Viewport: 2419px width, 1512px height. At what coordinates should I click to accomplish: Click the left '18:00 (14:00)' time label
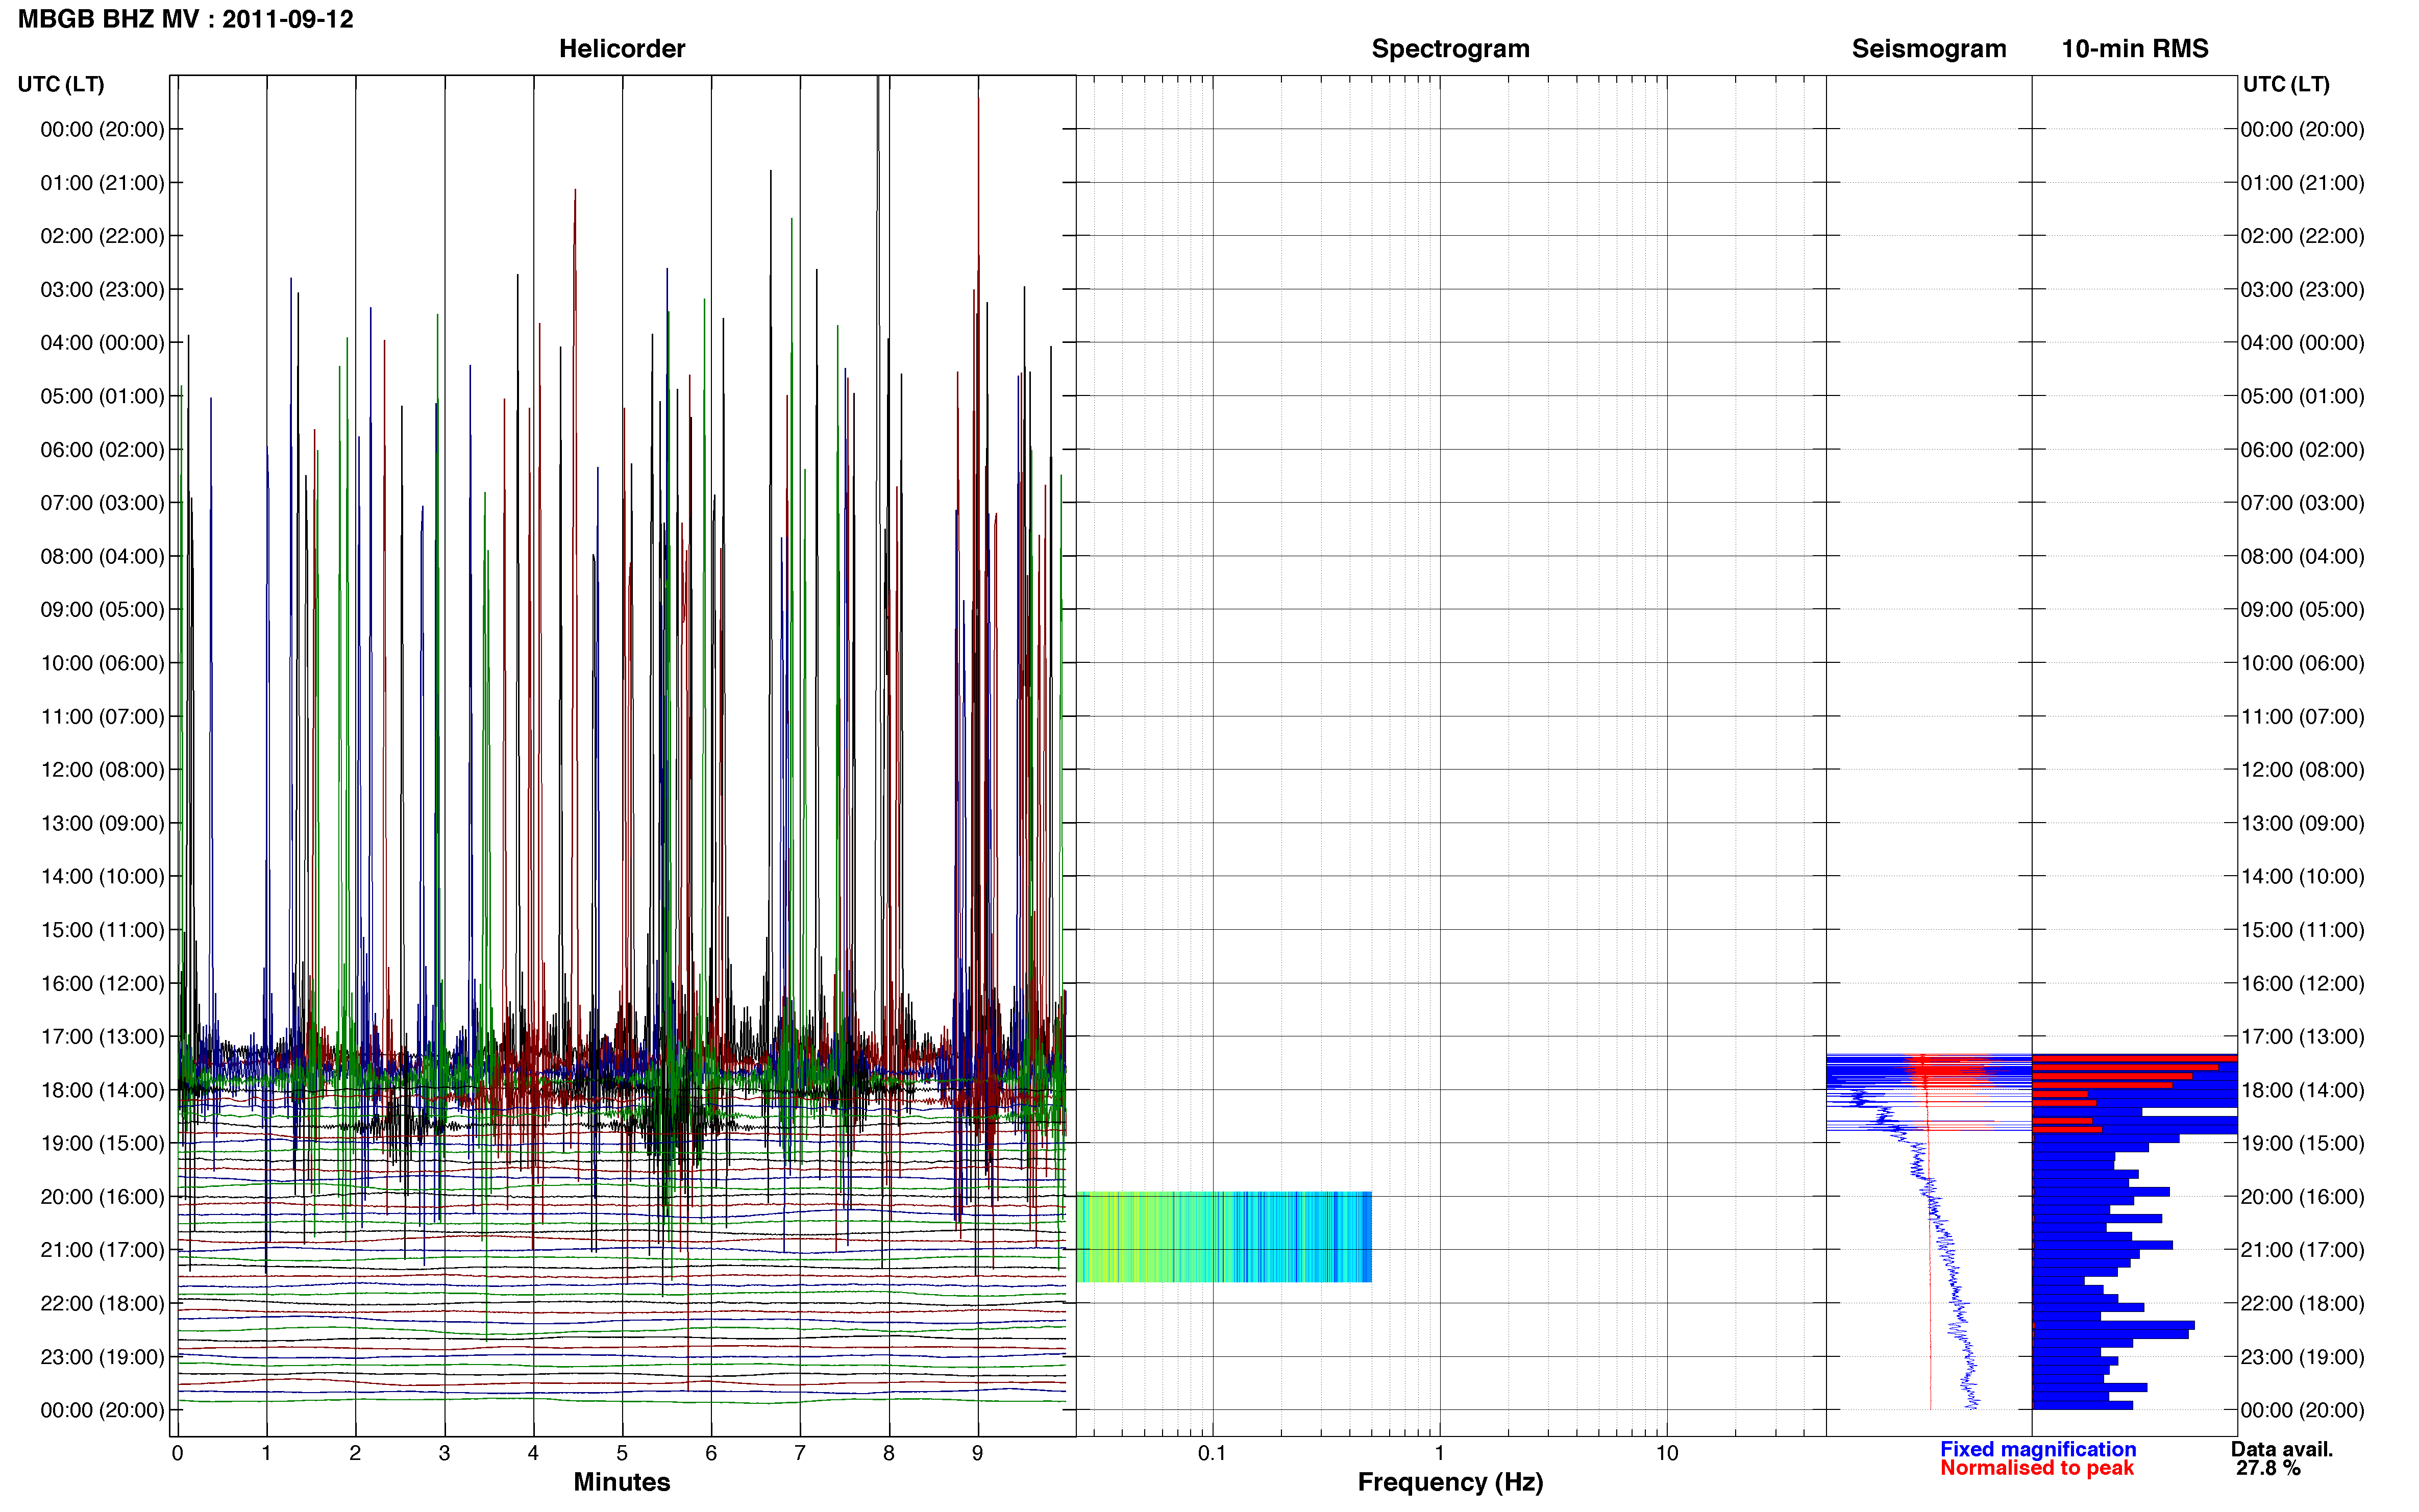click(x=102, y=1090)
